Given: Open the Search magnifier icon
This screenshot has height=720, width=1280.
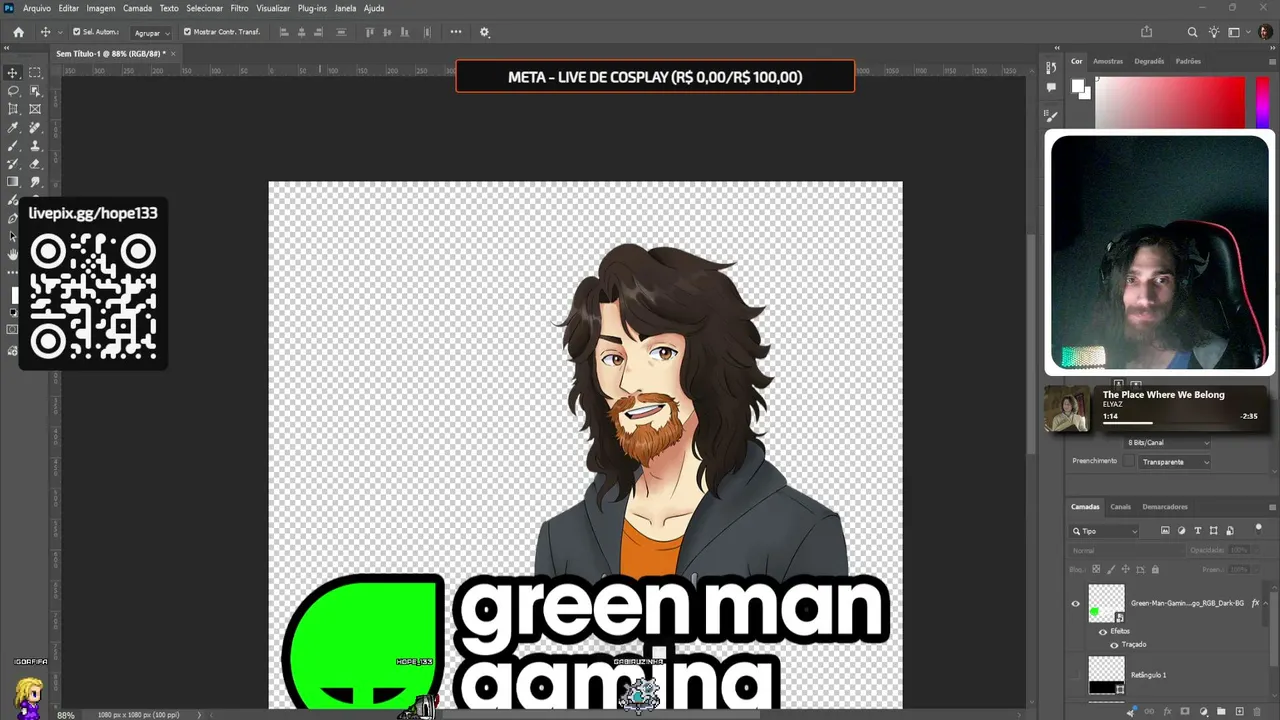Looking at the screenshot, I should [1192, 32].
